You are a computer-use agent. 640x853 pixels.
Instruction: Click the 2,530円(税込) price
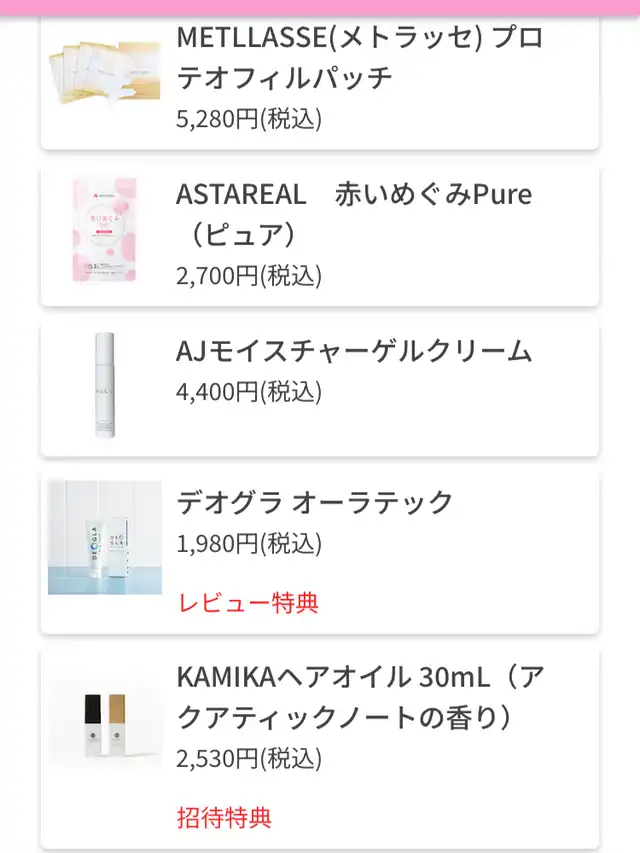pyautogui.click(x=249, y=759)
